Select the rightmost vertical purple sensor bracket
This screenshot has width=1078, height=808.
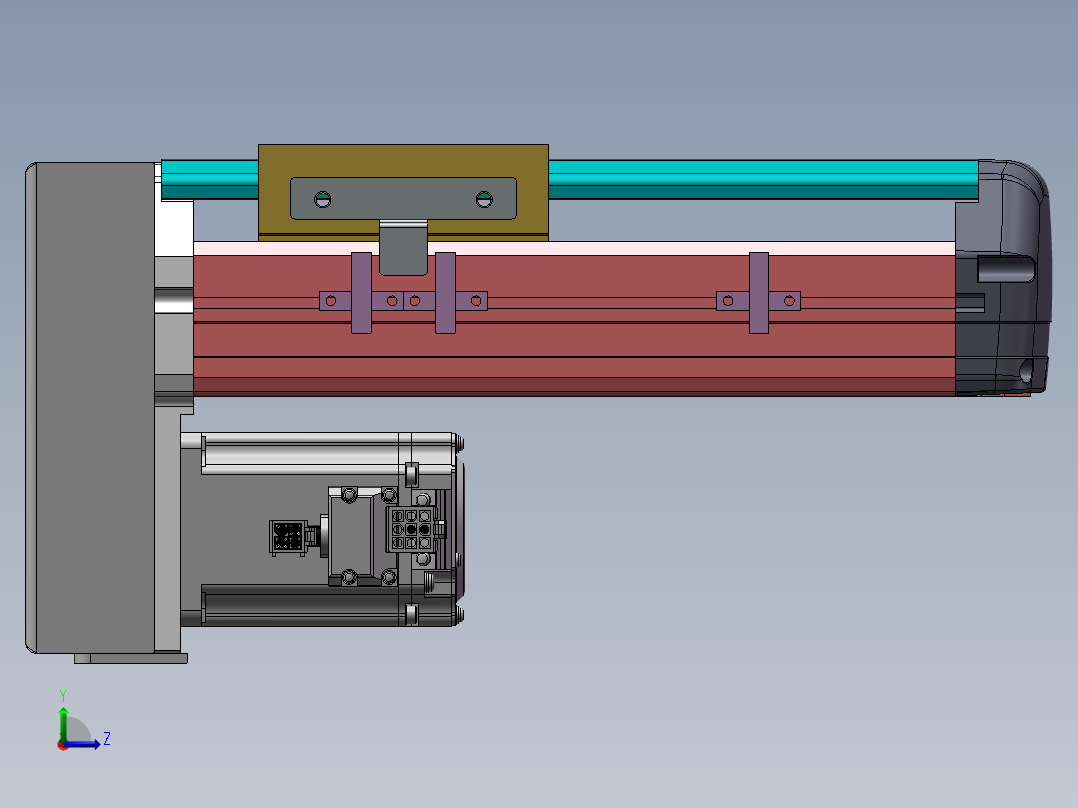759,293
